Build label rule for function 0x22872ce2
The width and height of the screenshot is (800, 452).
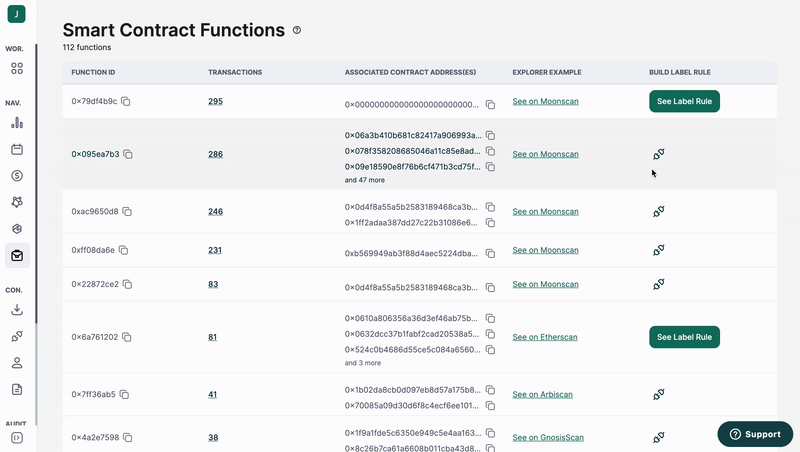pyautogui.click(x=659, y=284)
